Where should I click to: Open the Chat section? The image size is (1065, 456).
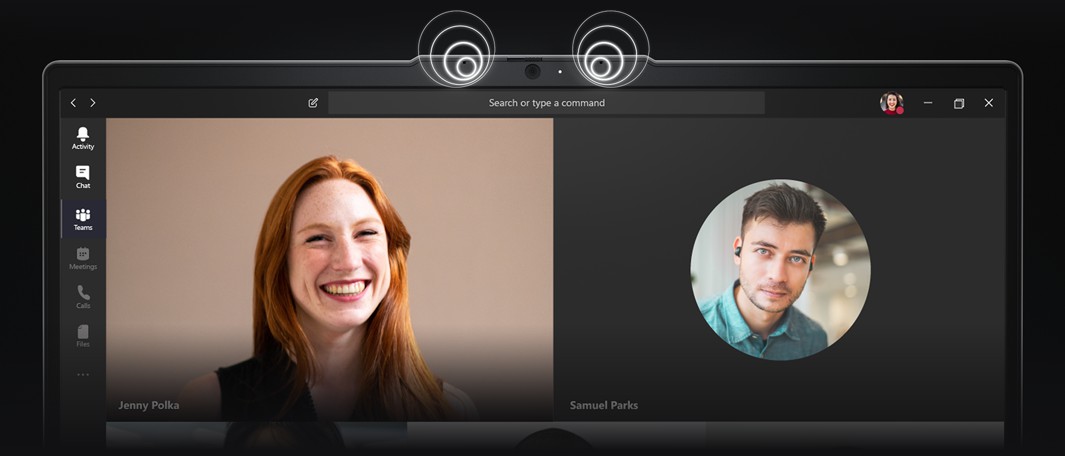pyautogui.click(x=83, y=177)
